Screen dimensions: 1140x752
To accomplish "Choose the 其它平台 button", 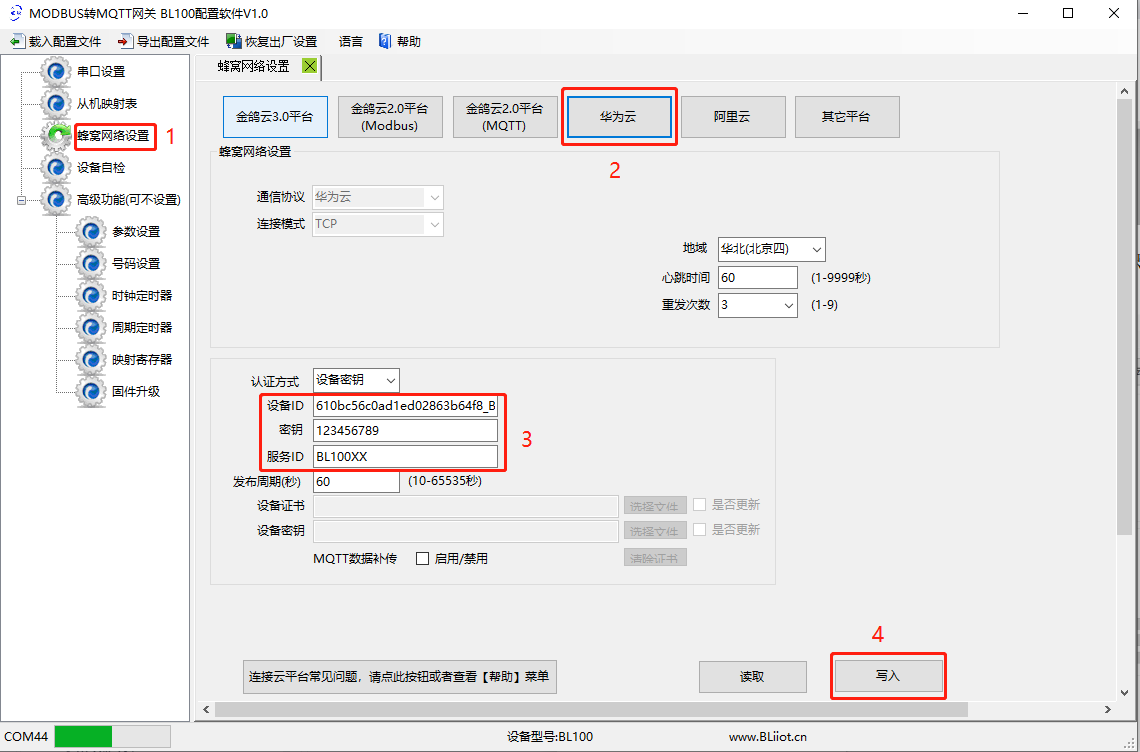I will (847, 116).
